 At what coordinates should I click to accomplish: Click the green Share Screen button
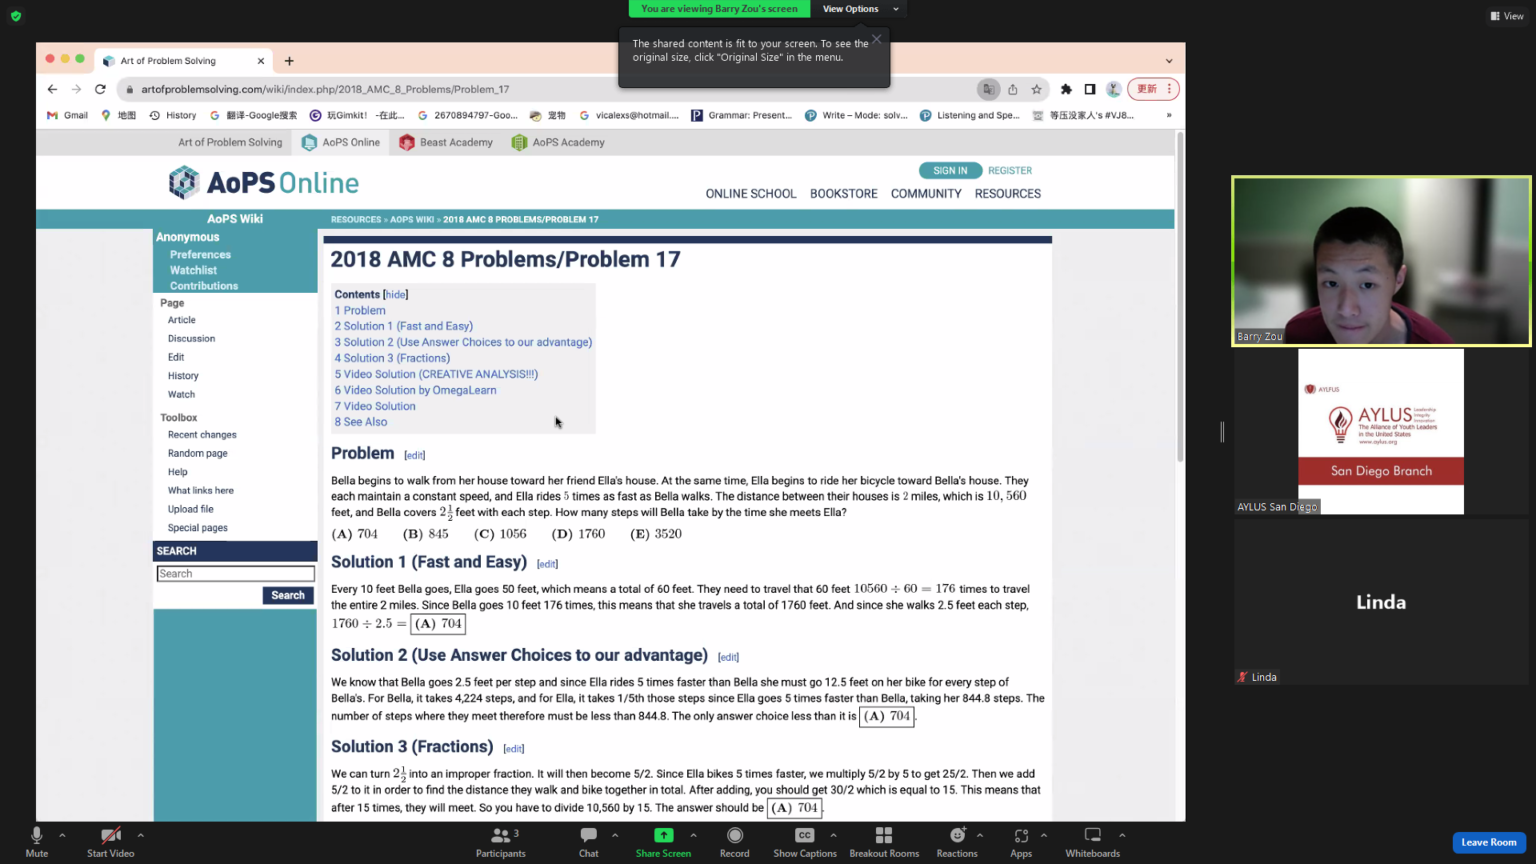click(663, 842)
